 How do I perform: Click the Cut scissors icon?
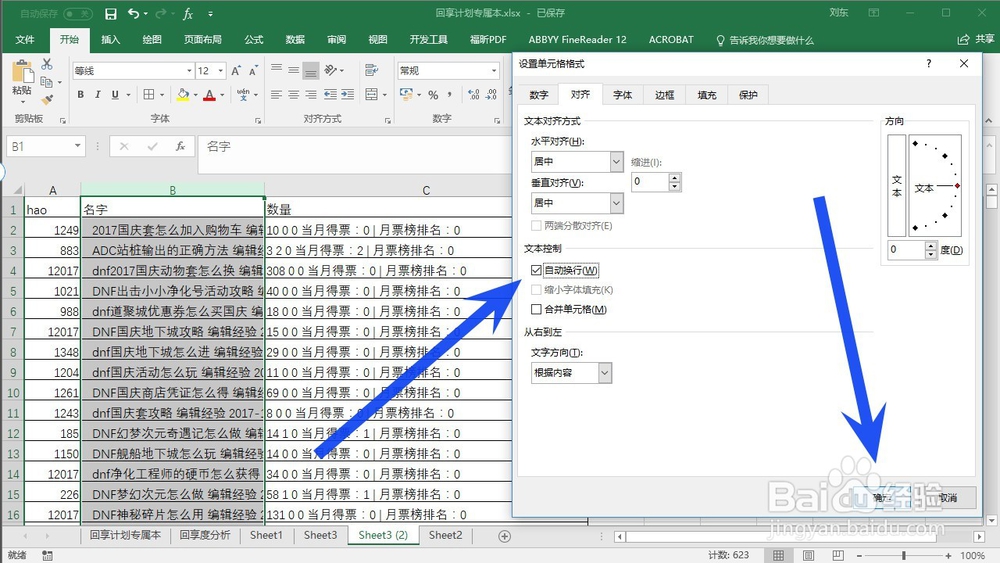pyautogui.click(x=47, y=64)
